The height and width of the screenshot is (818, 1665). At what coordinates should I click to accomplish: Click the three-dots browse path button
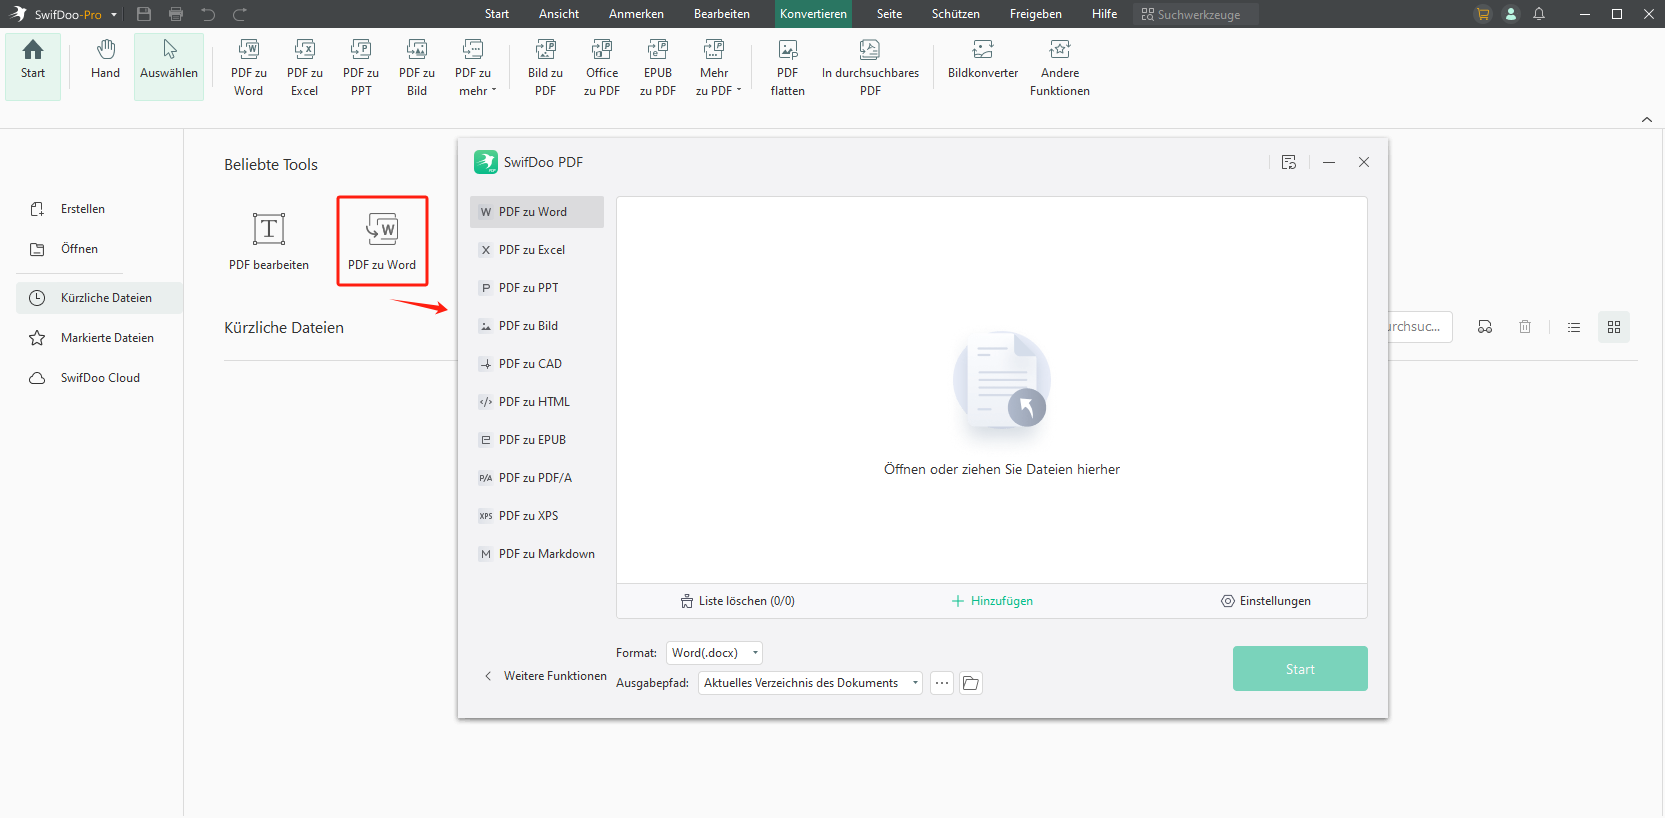942,683
